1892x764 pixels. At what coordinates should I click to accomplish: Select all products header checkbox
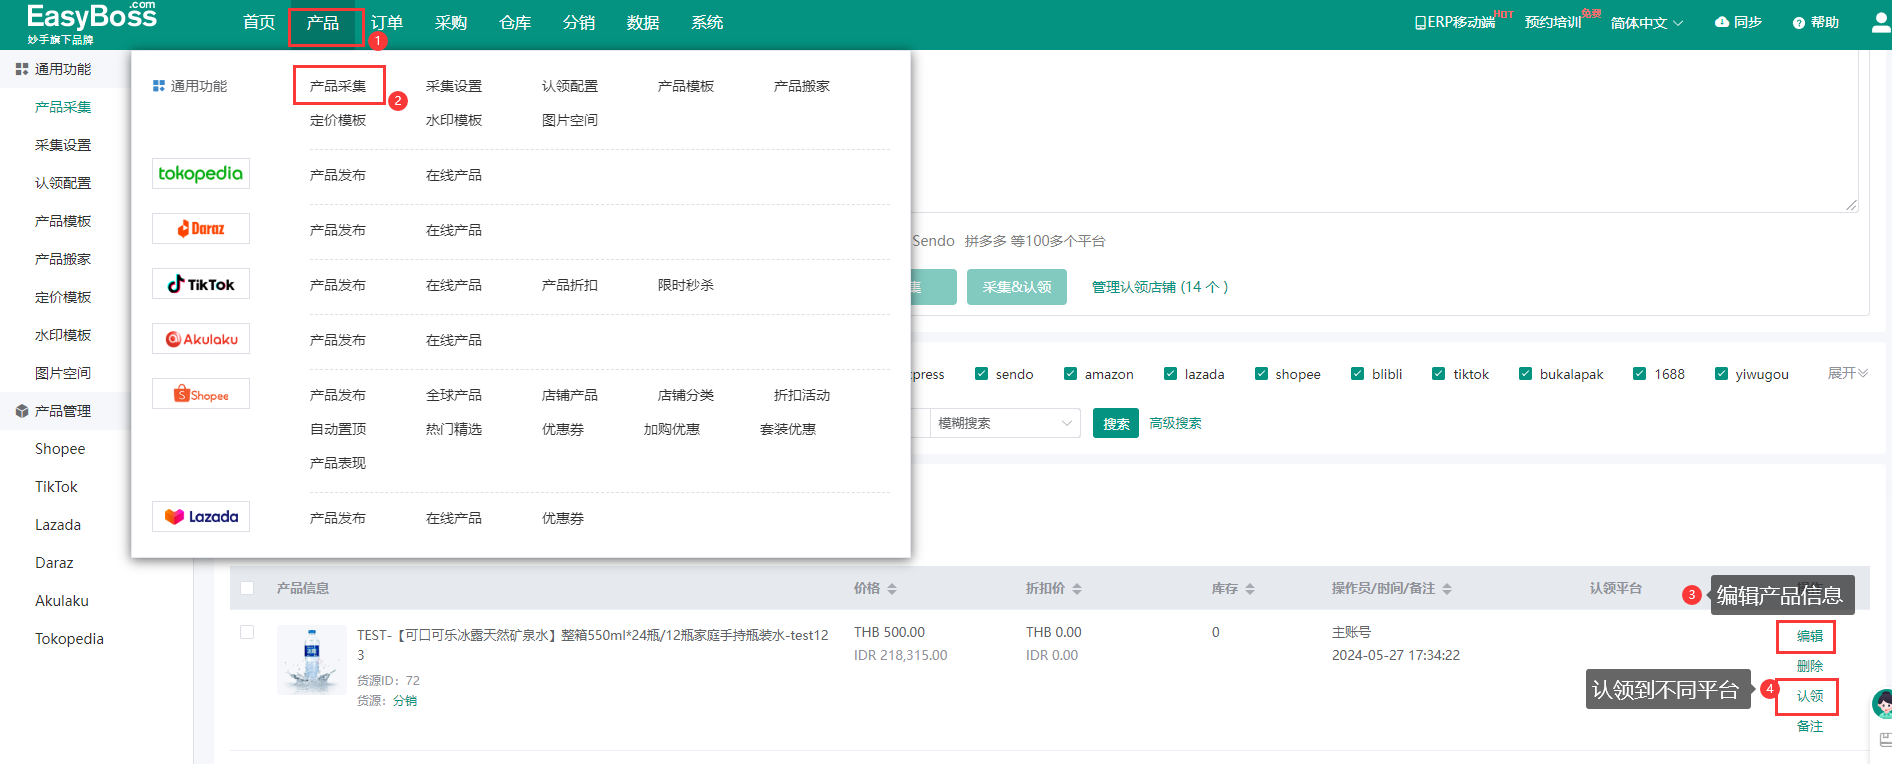click(247, 588)
